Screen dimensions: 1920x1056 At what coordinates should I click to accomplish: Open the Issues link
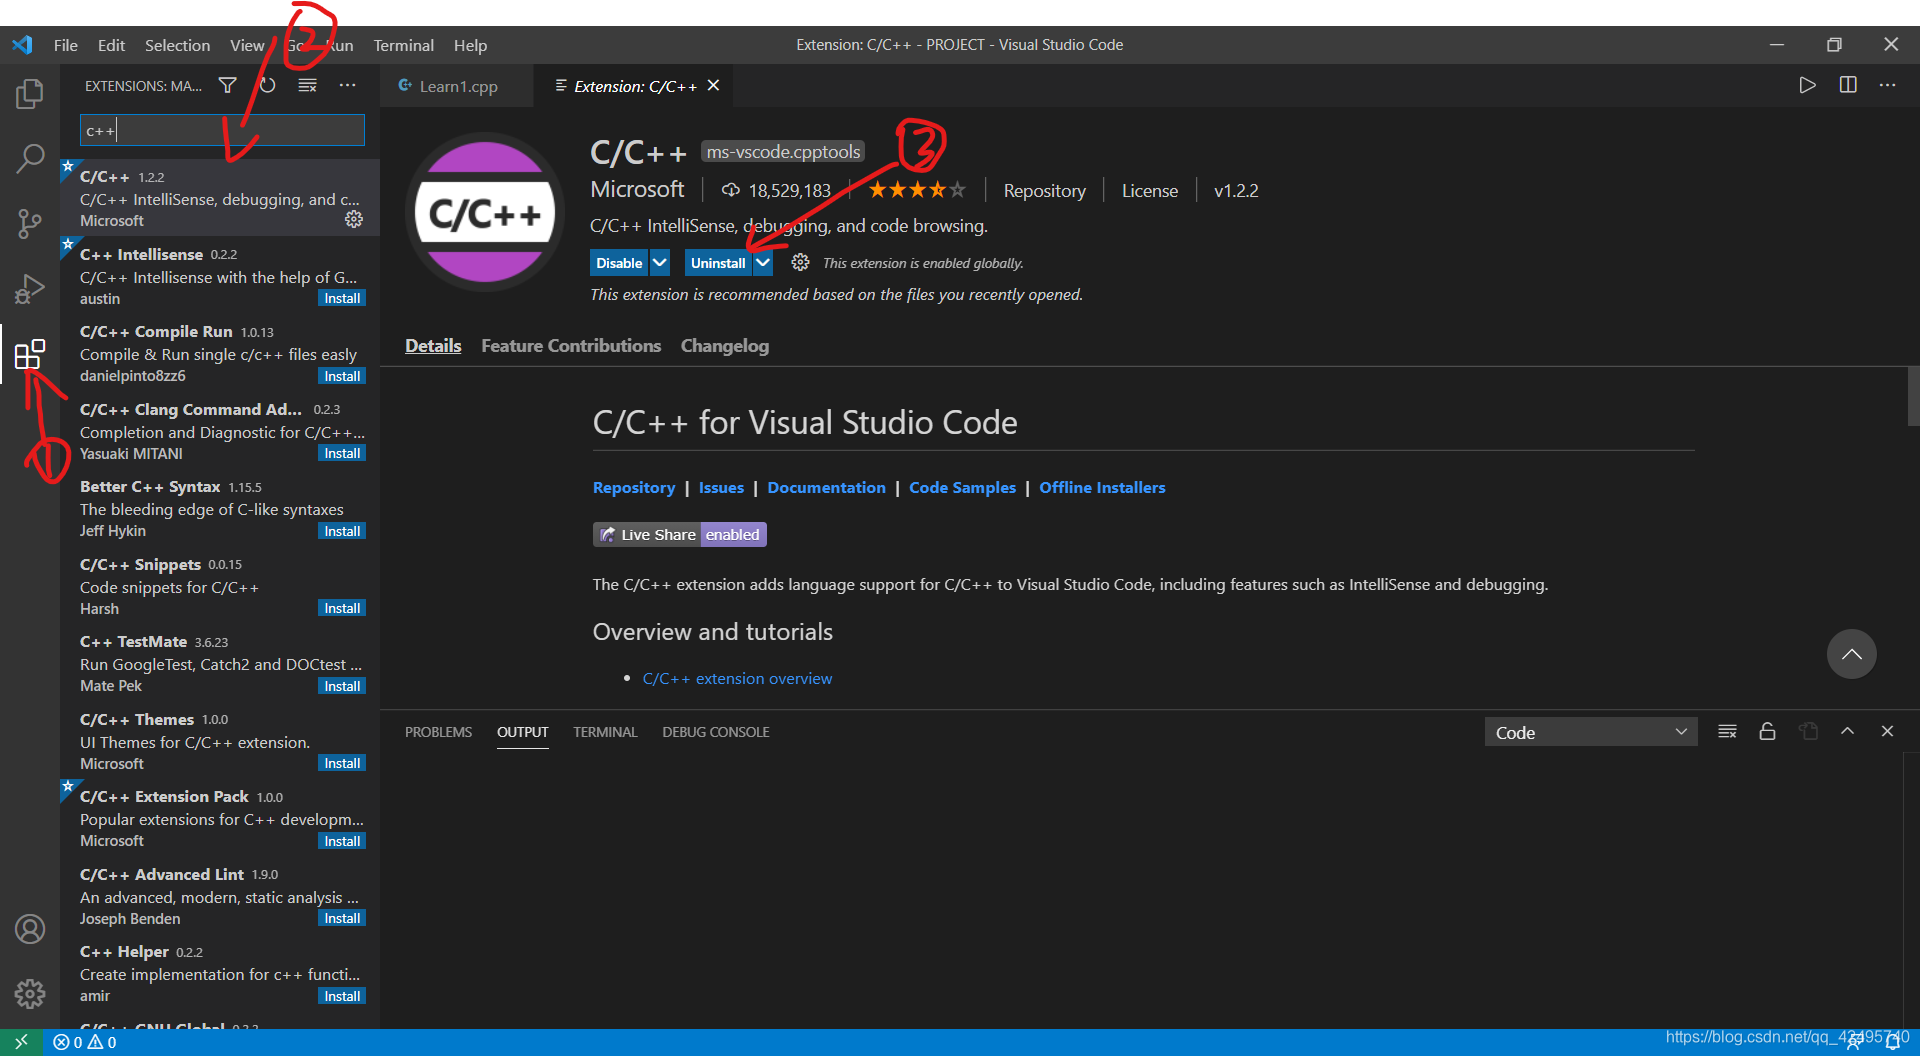tap(721, 487)
